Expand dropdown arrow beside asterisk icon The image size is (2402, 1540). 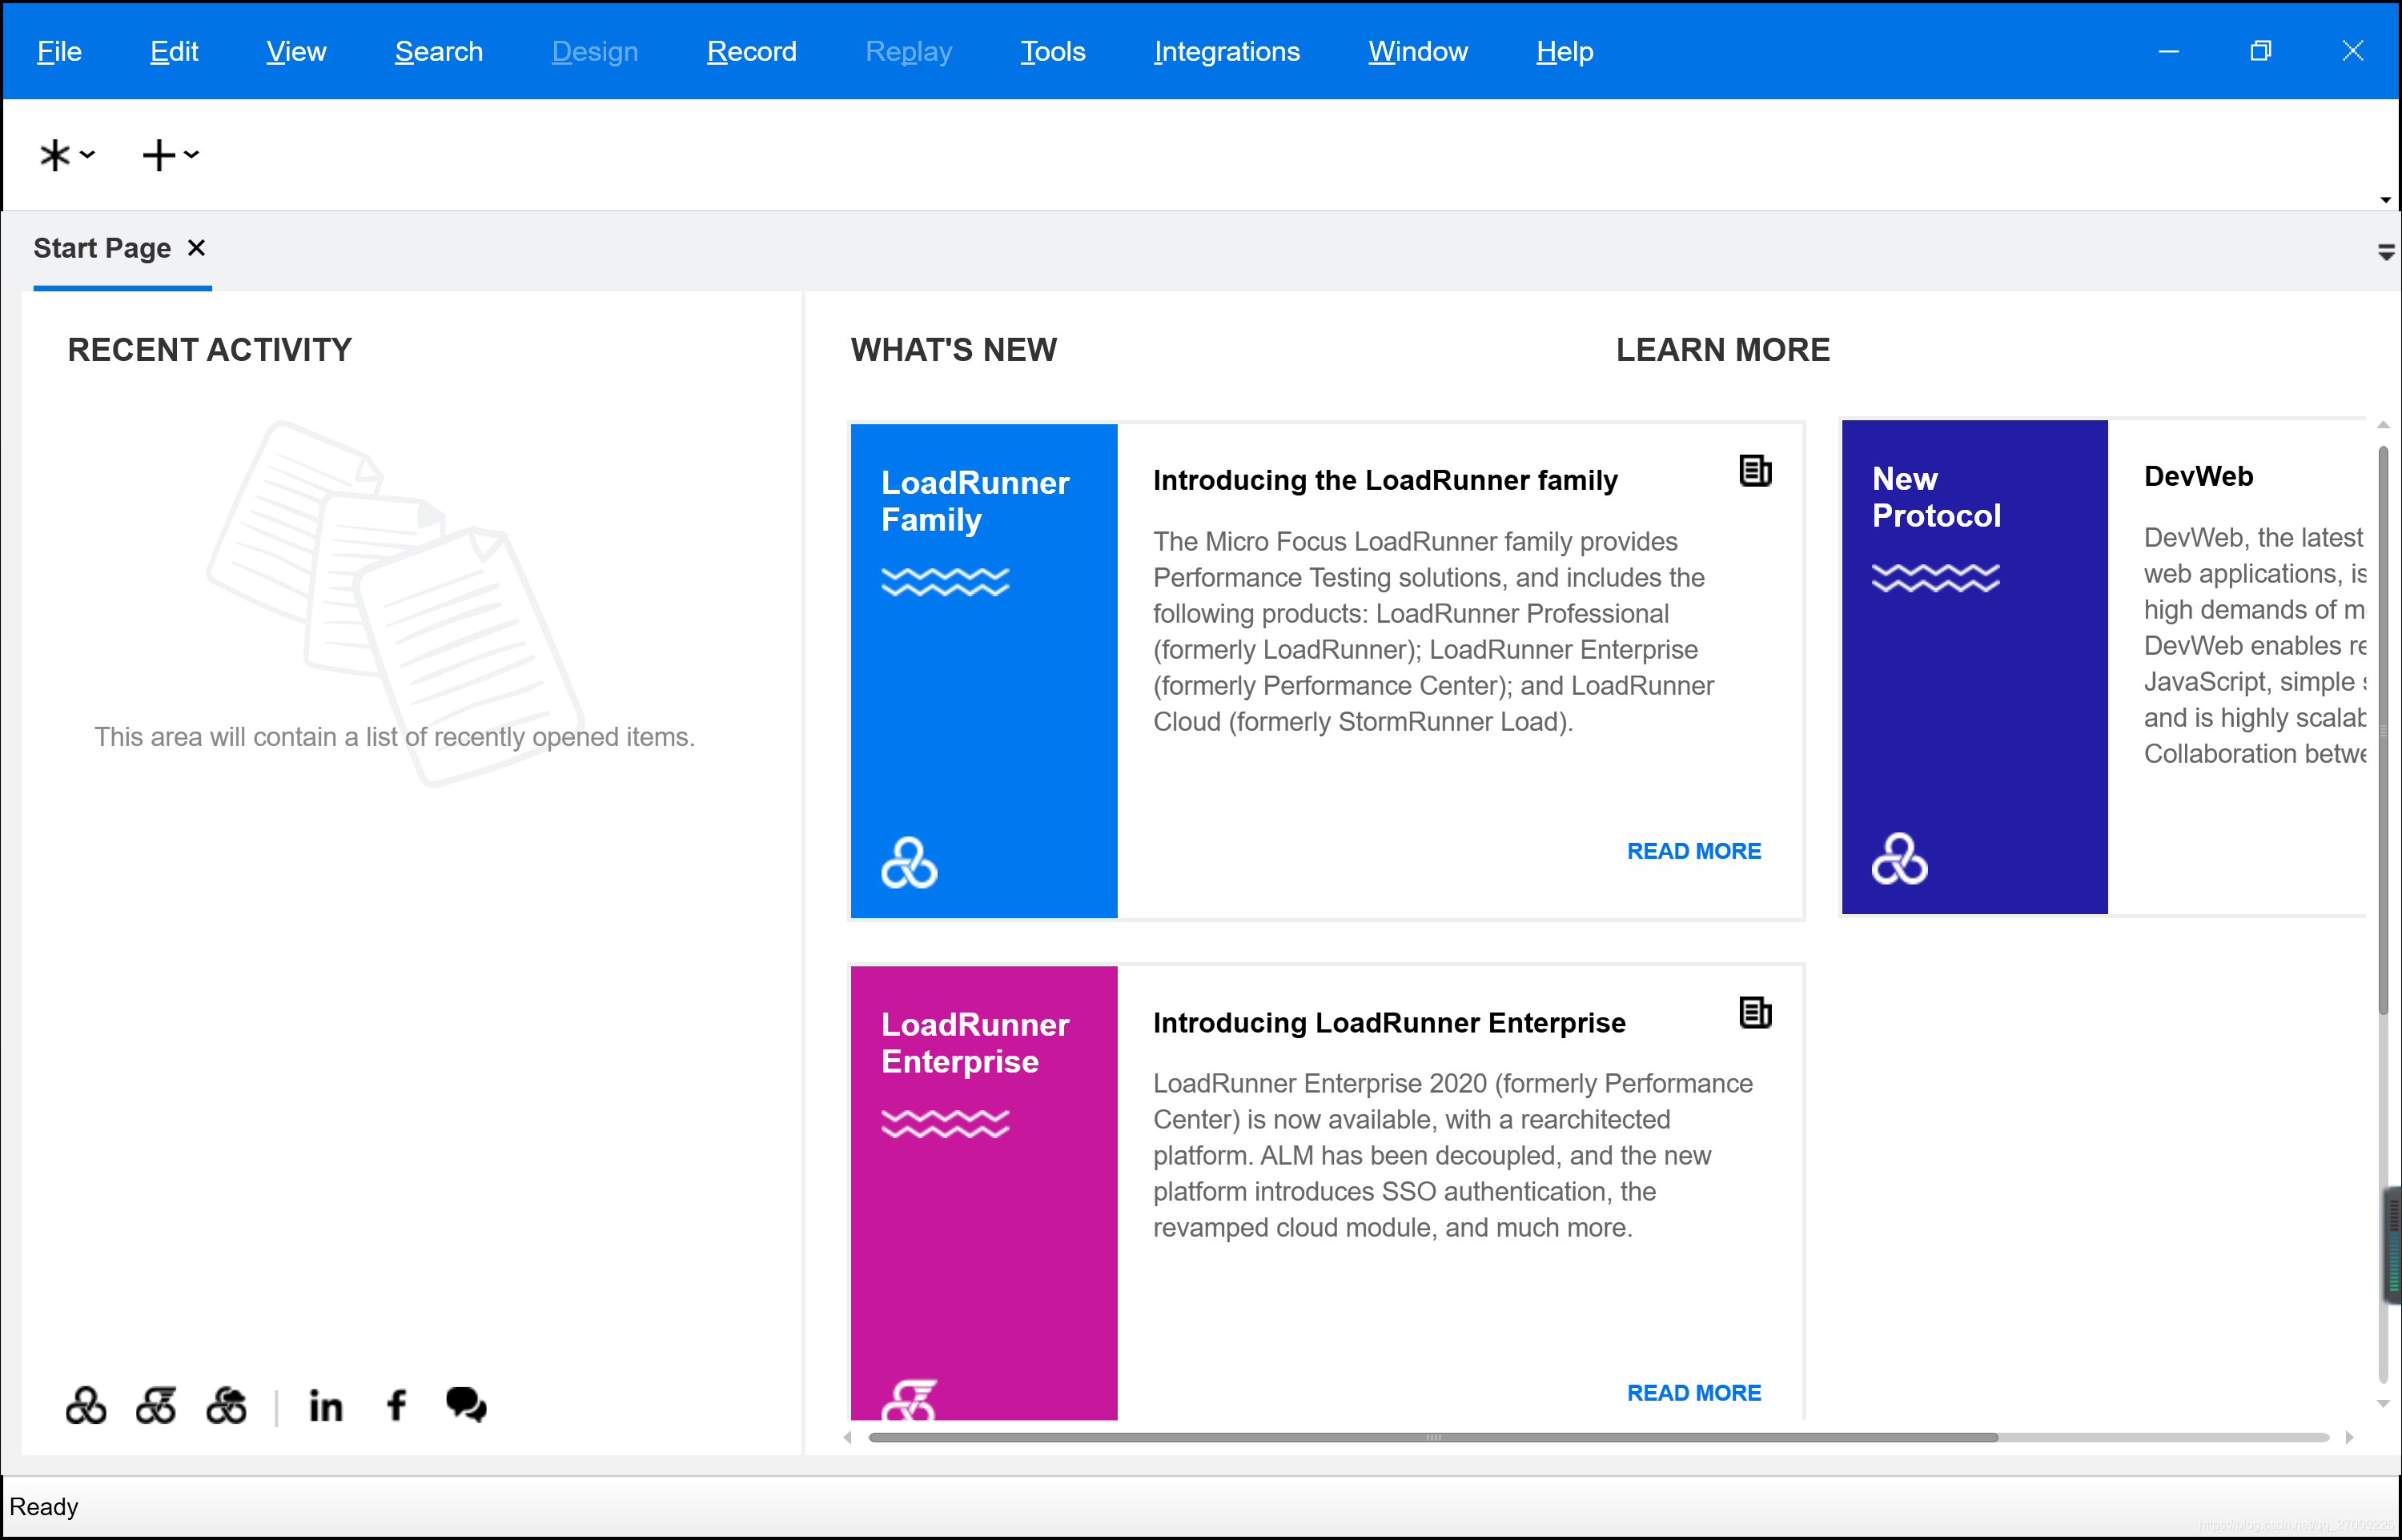pyautogui.click(x=88, y=154)
